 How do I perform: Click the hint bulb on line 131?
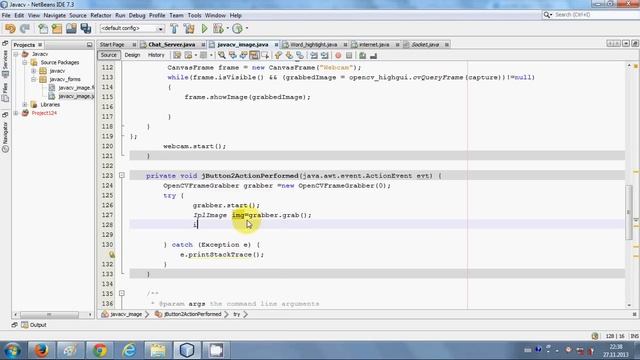pyautogui.click(x=111, y=255)
